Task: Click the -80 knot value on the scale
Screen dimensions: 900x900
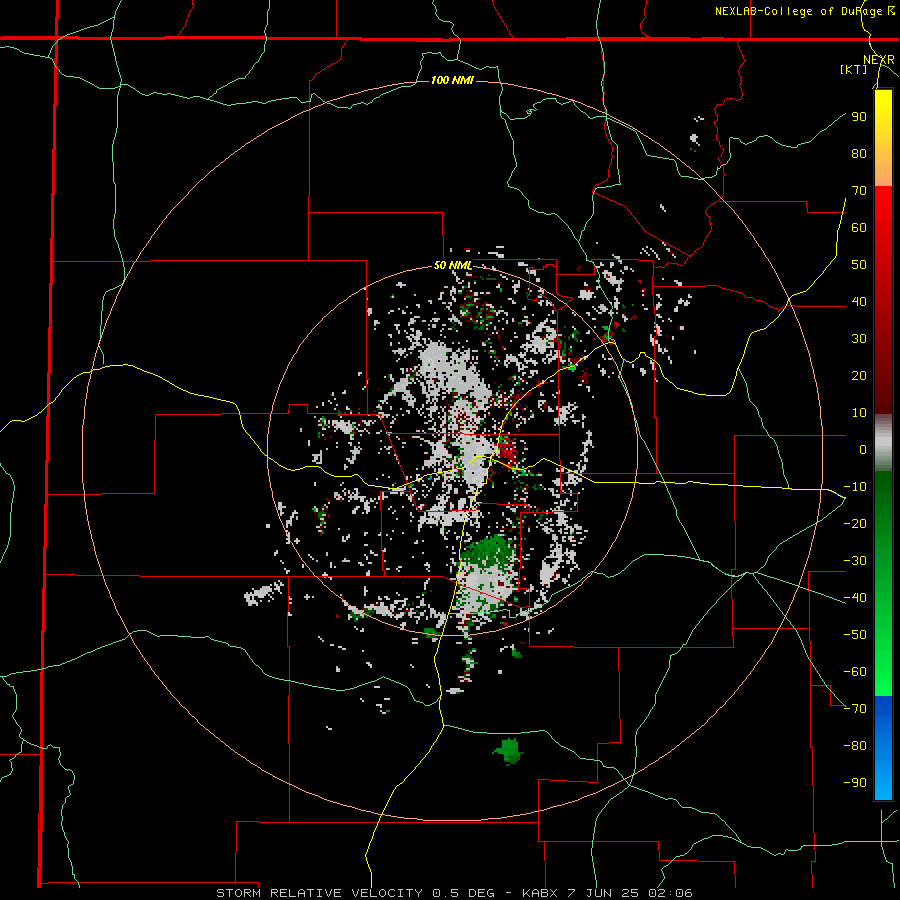Action: pos(855,746)
